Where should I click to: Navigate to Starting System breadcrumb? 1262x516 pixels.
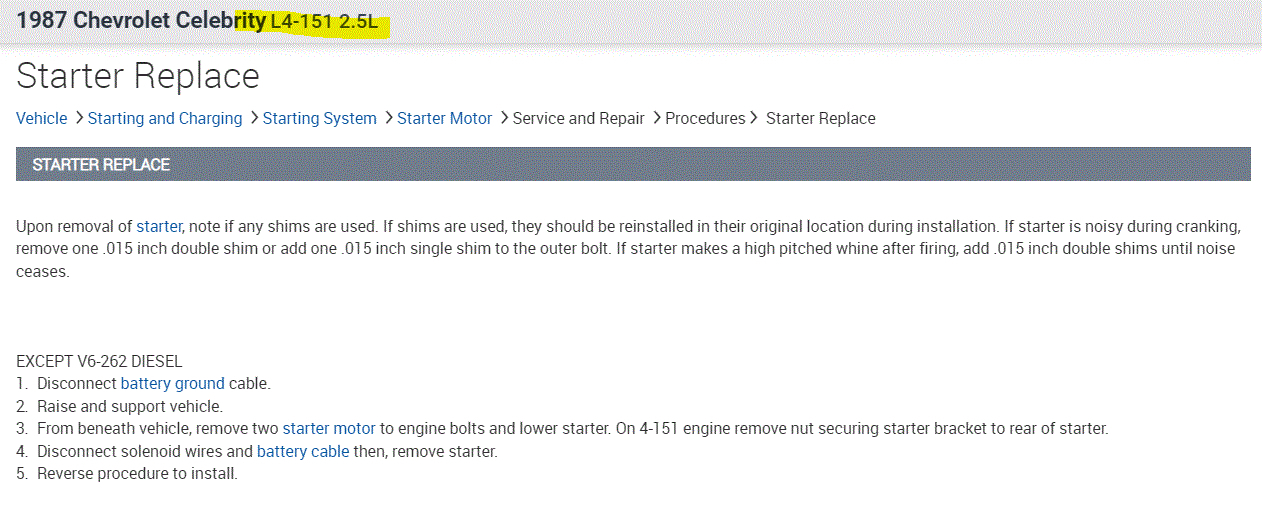coord(319,118)
